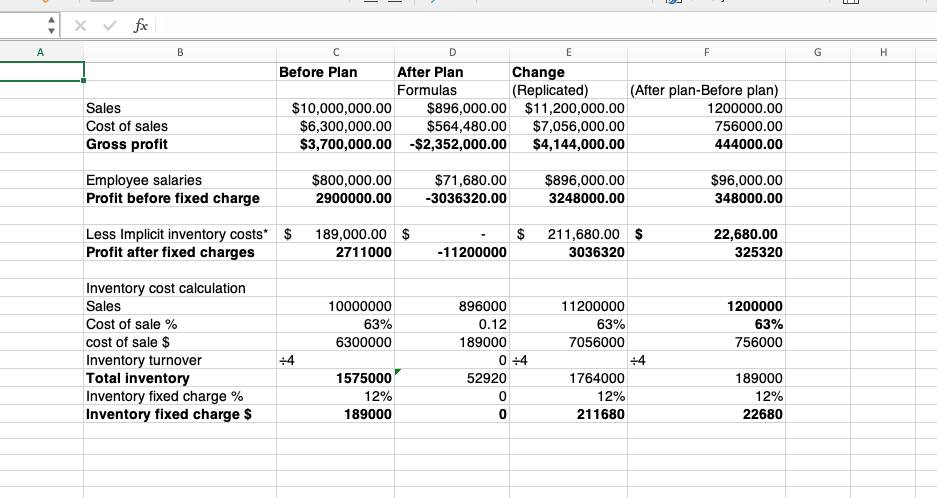The image size is (937, 498).
Task: Select column E header
Action: (x=568, y=52)
